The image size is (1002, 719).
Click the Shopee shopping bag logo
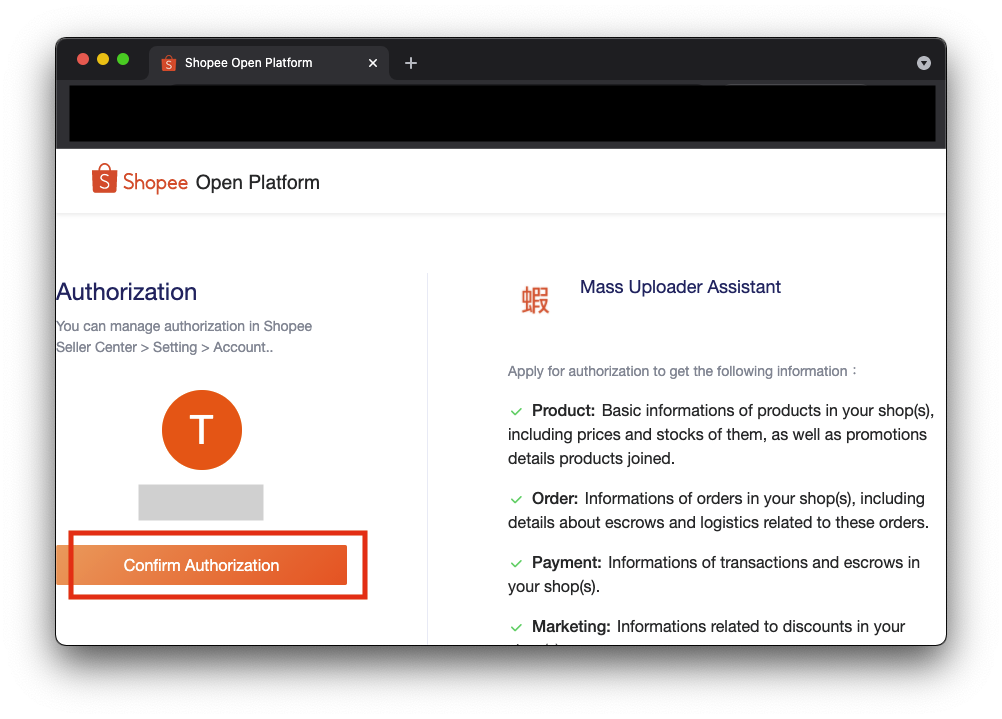104,179
